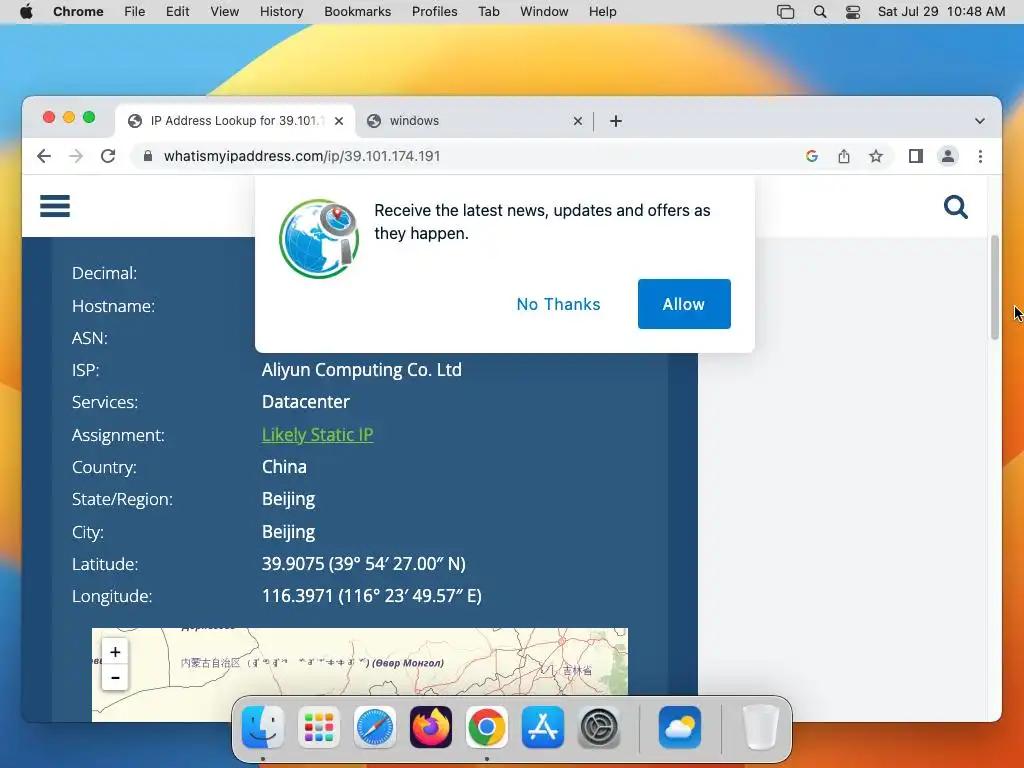Screen dimensions: 1024x768
Task: Close the windows tab
Action: [x=577, y=121]
